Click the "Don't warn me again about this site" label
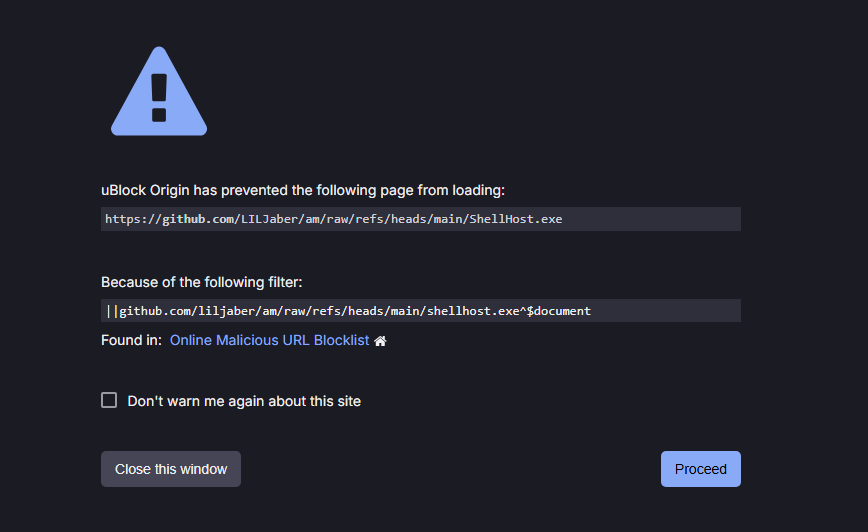The height and width of the screenshot is (532, 868). [x=244, y=401]
